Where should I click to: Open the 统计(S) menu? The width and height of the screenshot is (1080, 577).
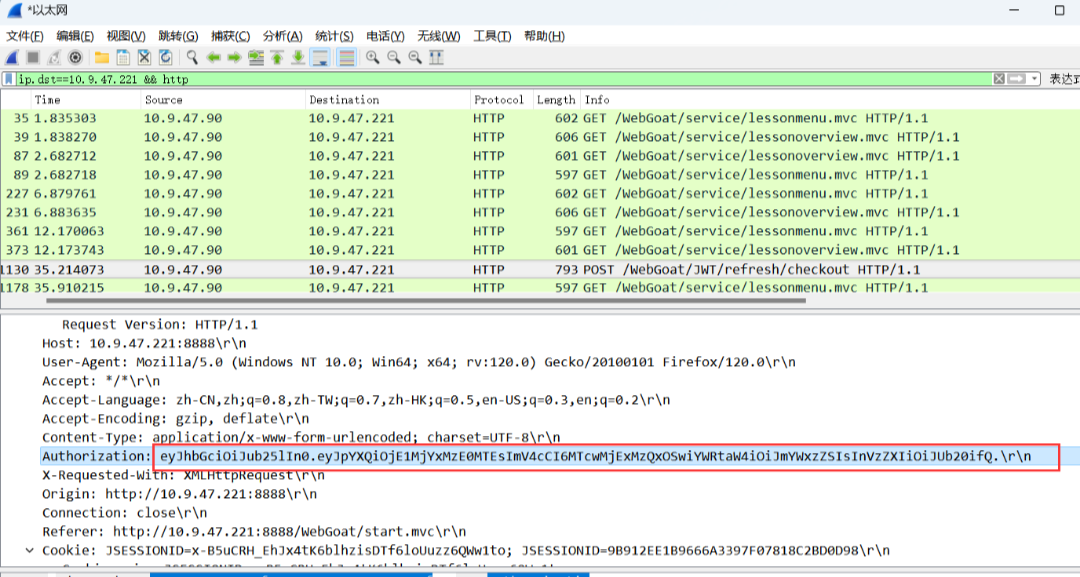tap(335, 36)
